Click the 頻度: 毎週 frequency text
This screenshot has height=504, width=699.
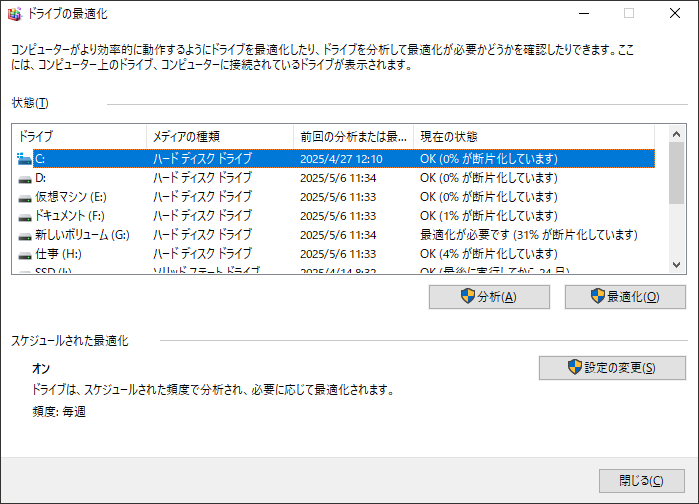(59, 412)
